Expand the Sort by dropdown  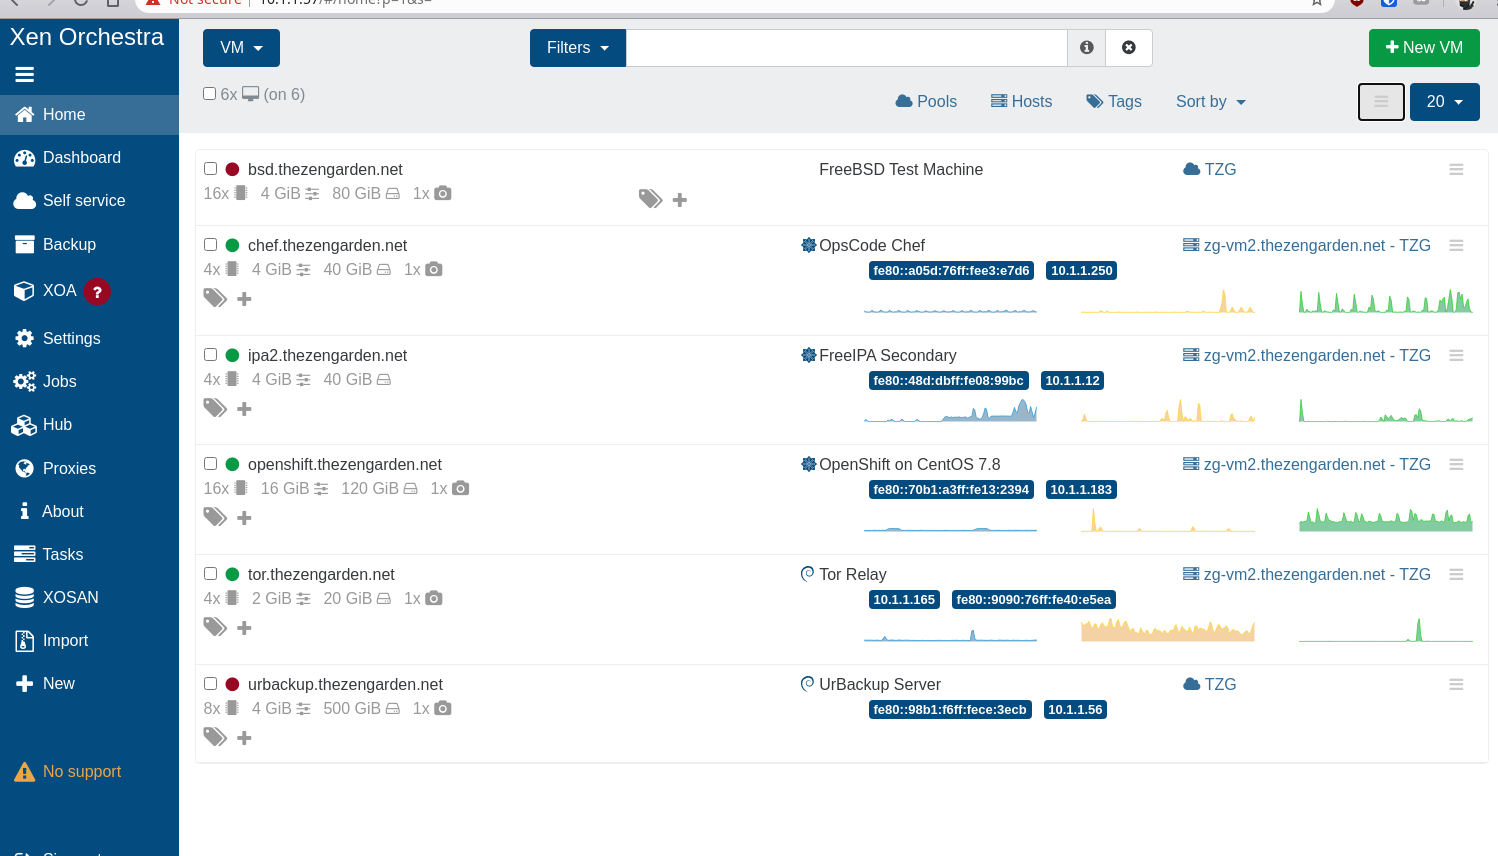[1211, 102]
